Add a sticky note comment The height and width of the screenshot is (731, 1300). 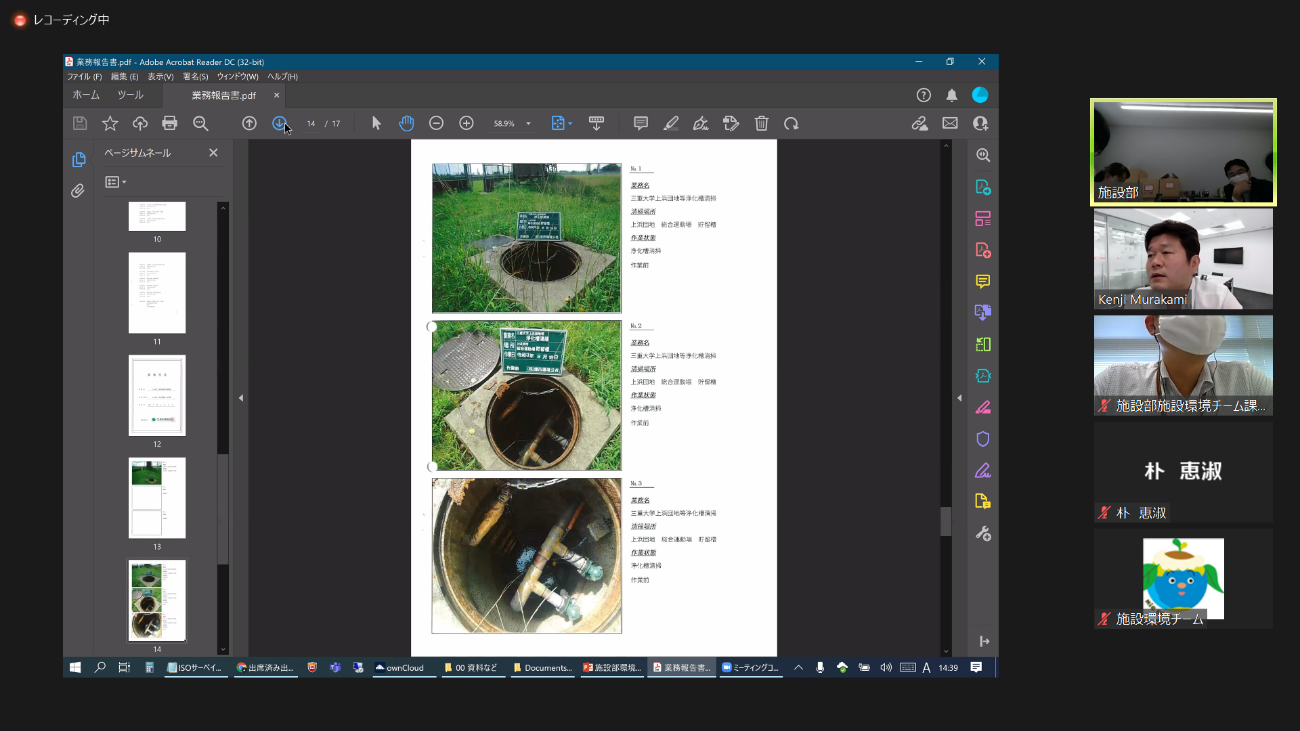(641, 123)
